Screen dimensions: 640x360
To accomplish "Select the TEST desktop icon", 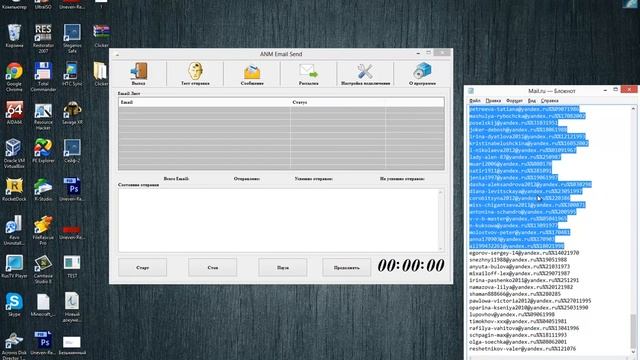I will [72, 266].
